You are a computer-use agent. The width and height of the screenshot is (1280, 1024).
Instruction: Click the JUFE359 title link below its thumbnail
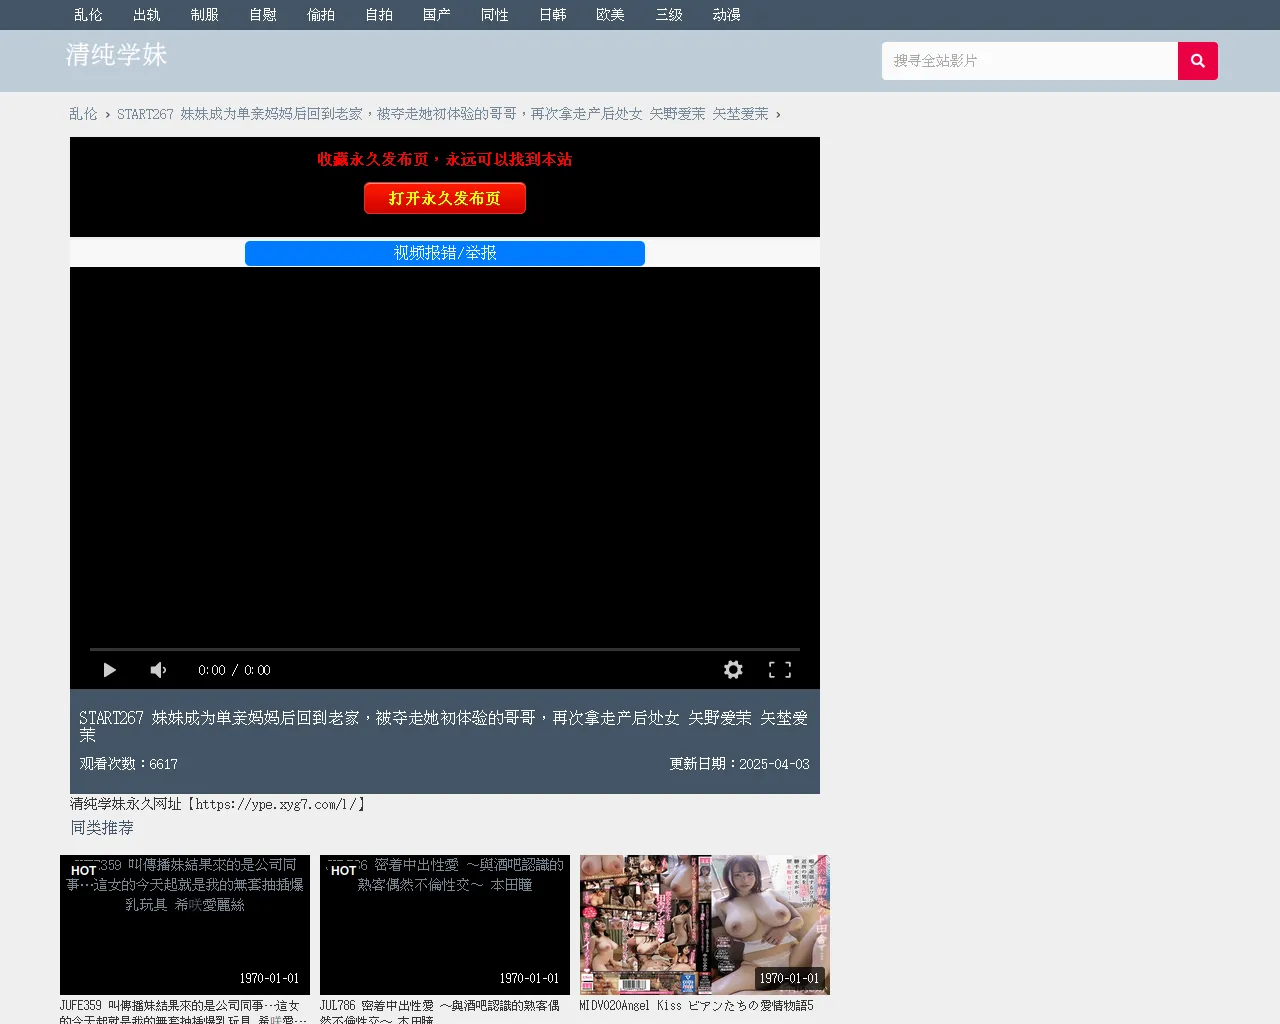click(185, 1012)
